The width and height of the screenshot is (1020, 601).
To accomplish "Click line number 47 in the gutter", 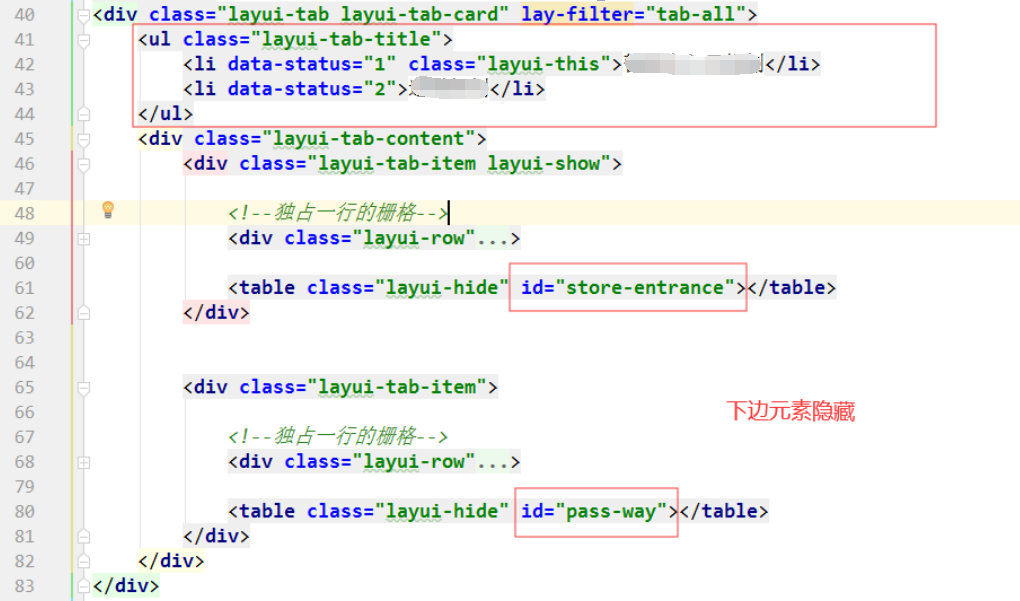I will tap(25, 189).
